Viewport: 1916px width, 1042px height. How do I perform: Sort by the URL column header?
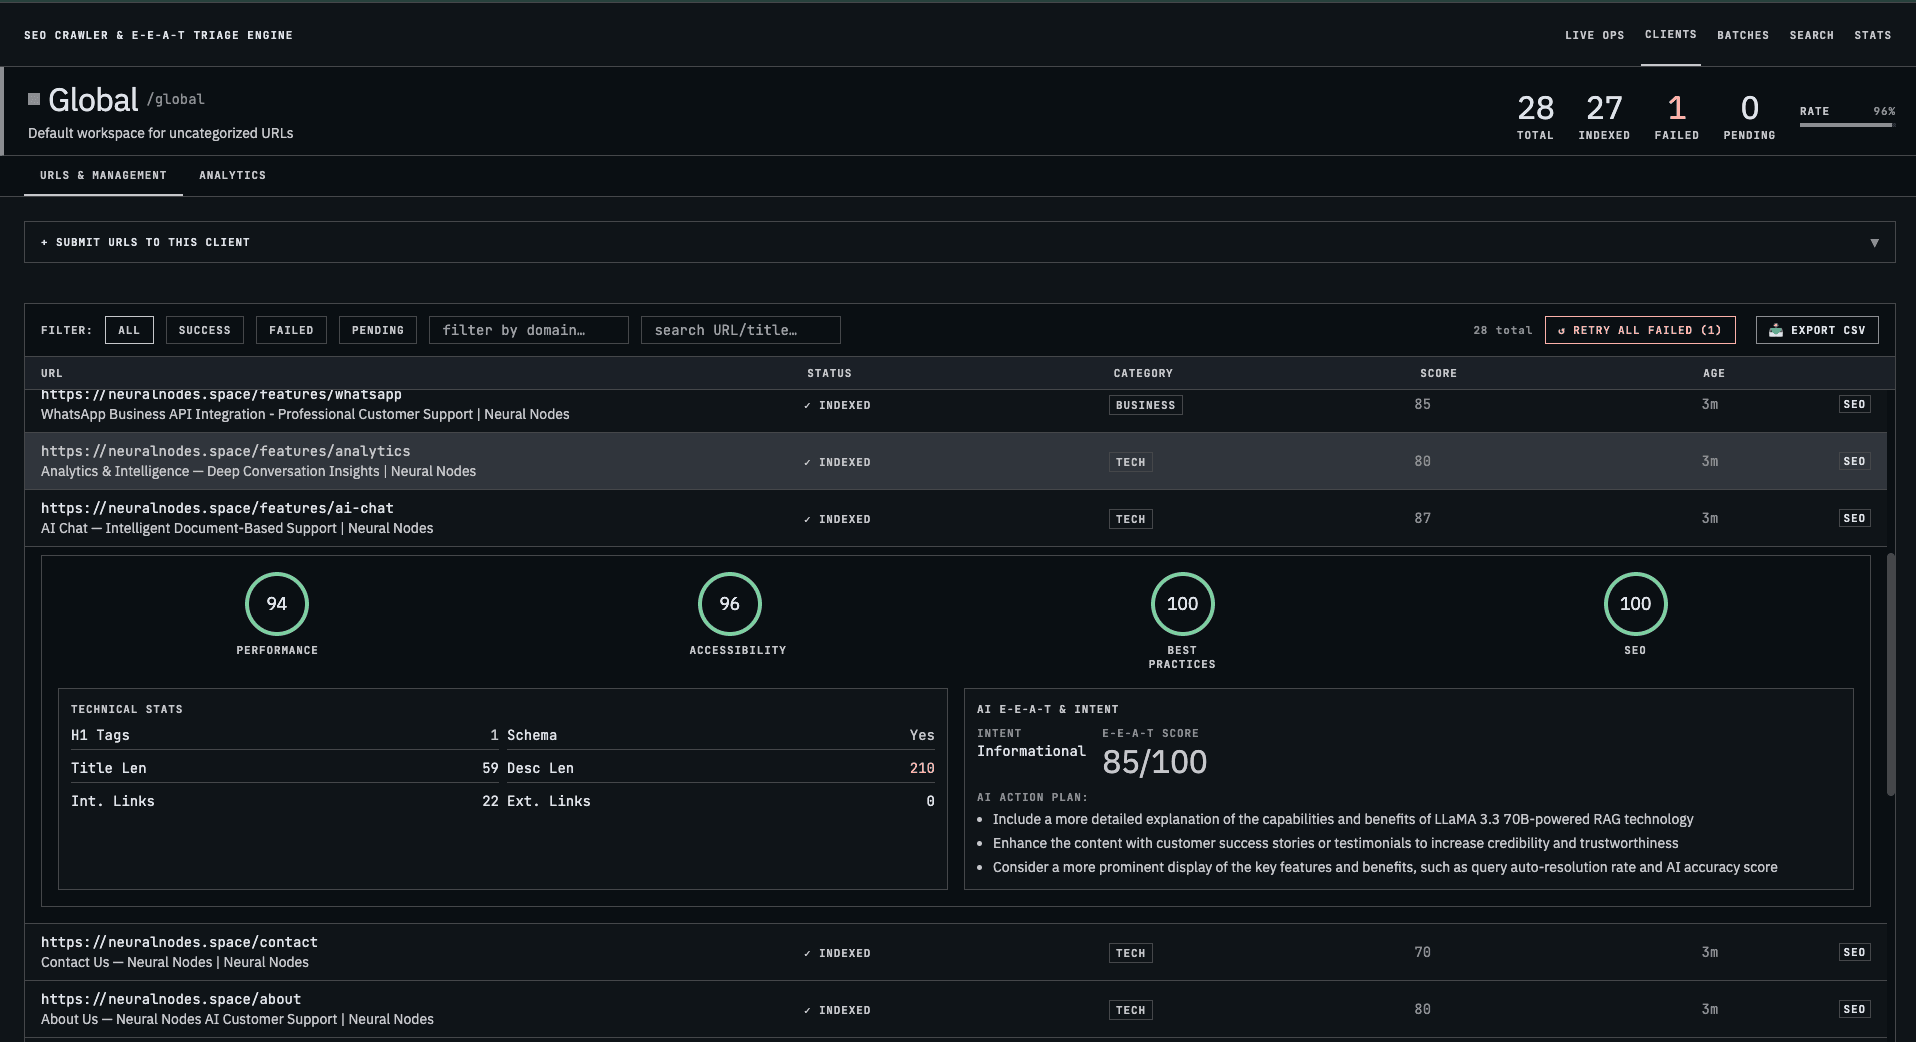tap(51, 373)
